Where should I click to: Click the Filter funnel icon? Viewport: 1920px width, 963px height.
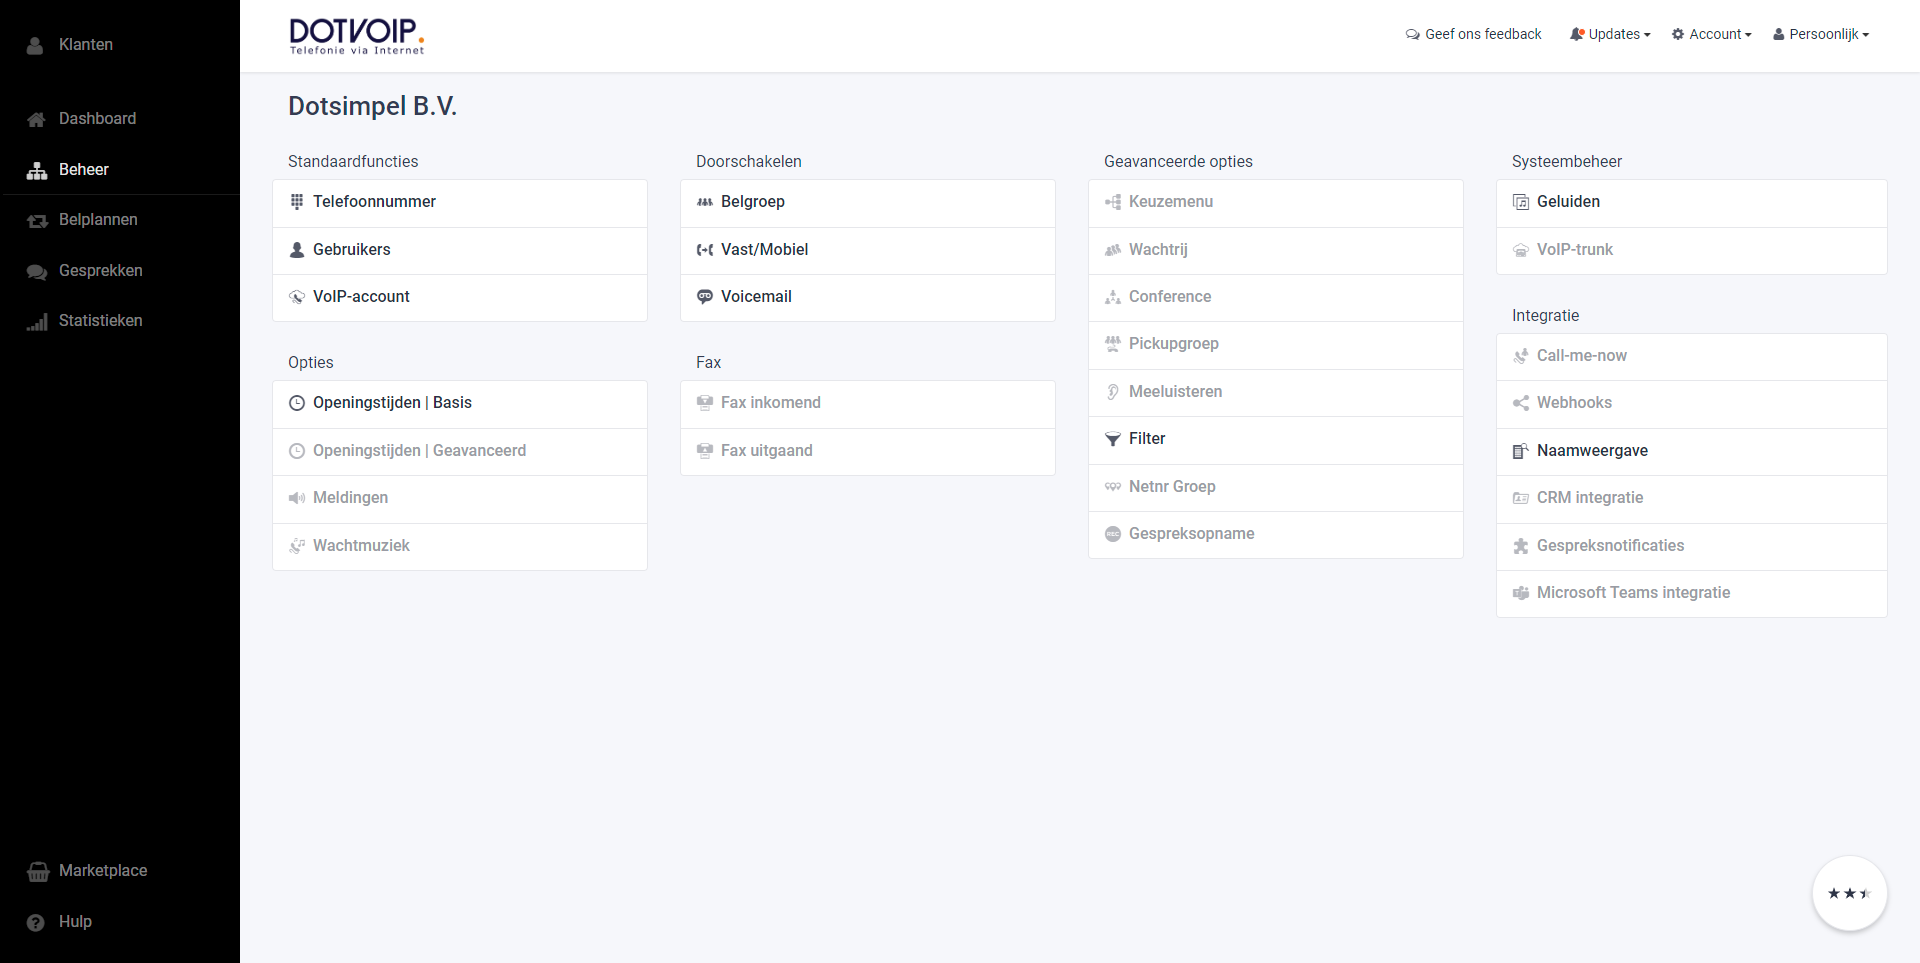(1112, 439)
